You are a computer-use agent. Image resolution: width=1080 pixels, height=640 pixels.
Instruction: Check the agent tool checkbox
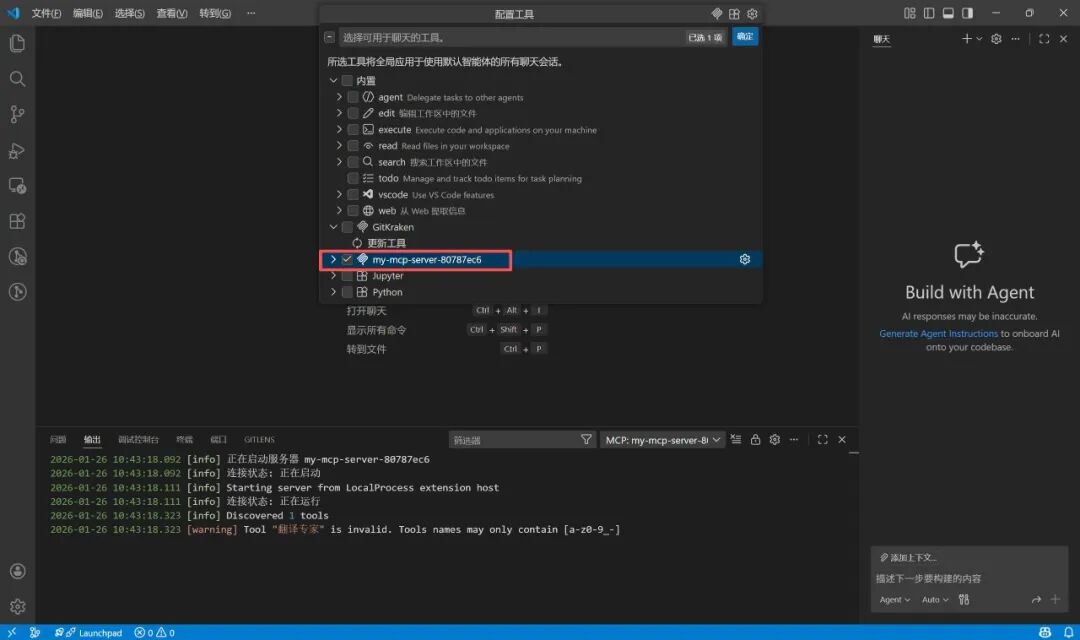tap(353, 97)
